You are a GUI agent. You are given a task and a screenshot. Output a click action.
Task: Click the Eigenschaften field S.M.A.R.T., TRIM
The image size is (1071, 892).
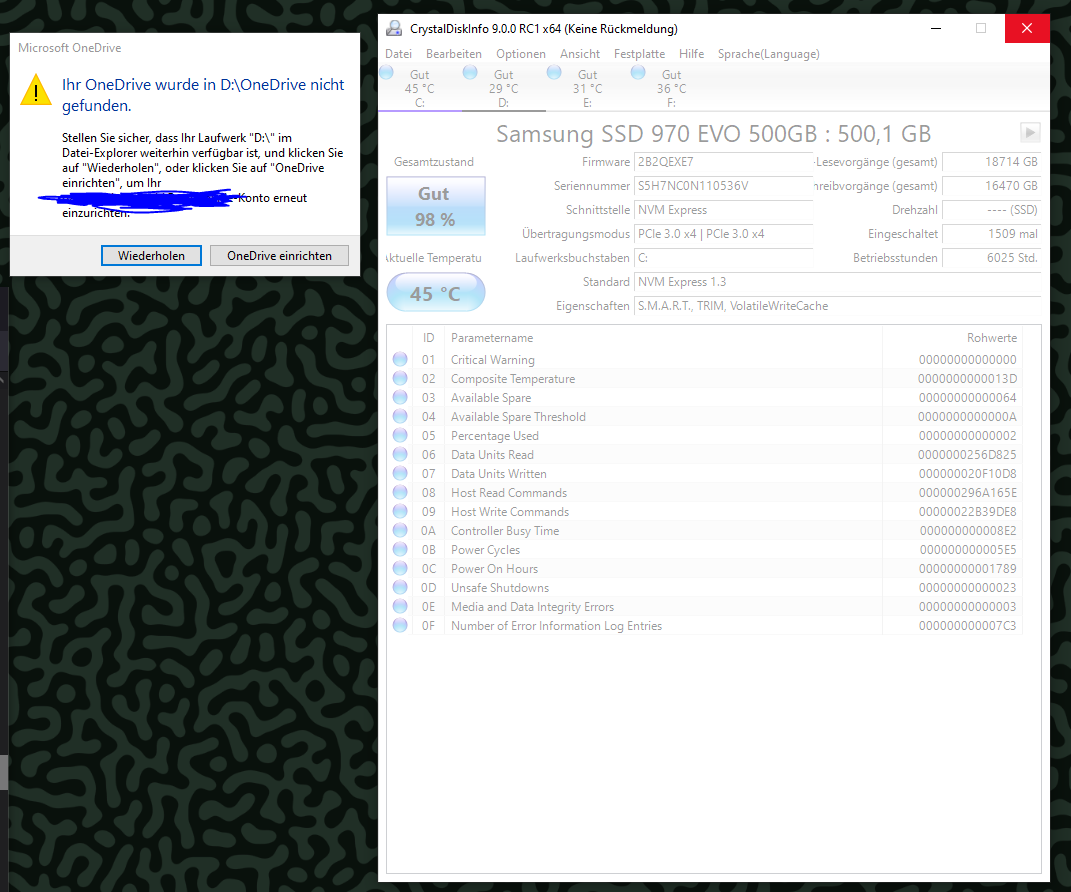tap(837, 305)
